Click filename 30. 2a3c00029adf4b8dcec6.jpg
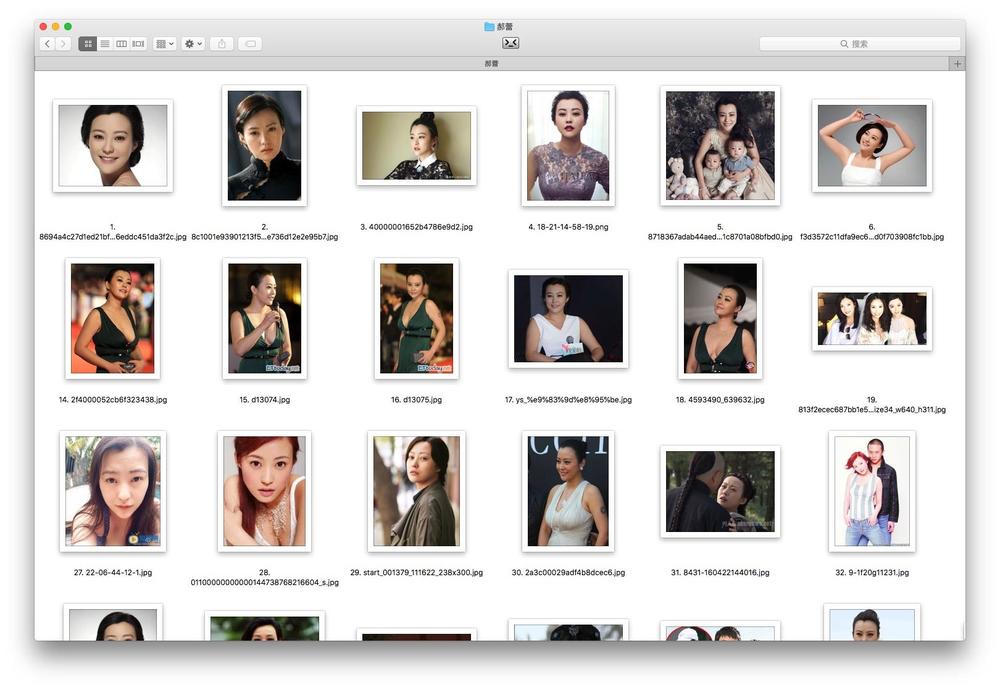Screen dimensions: 1000x690 [568, 573]
